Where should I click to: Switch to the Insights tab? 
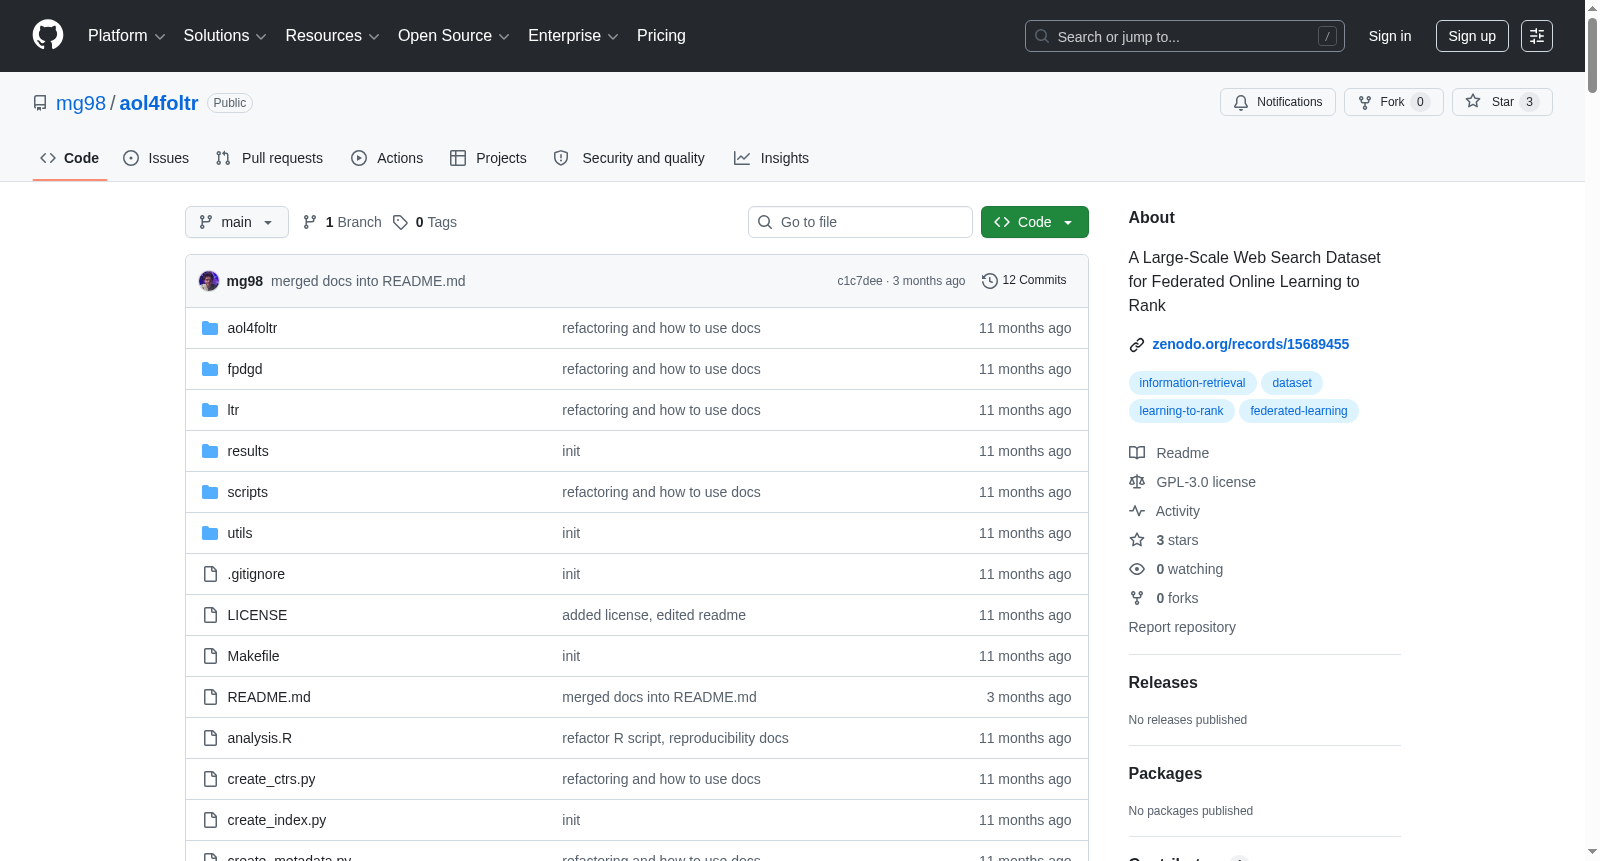pyautogui.click(x=771, y=158)
